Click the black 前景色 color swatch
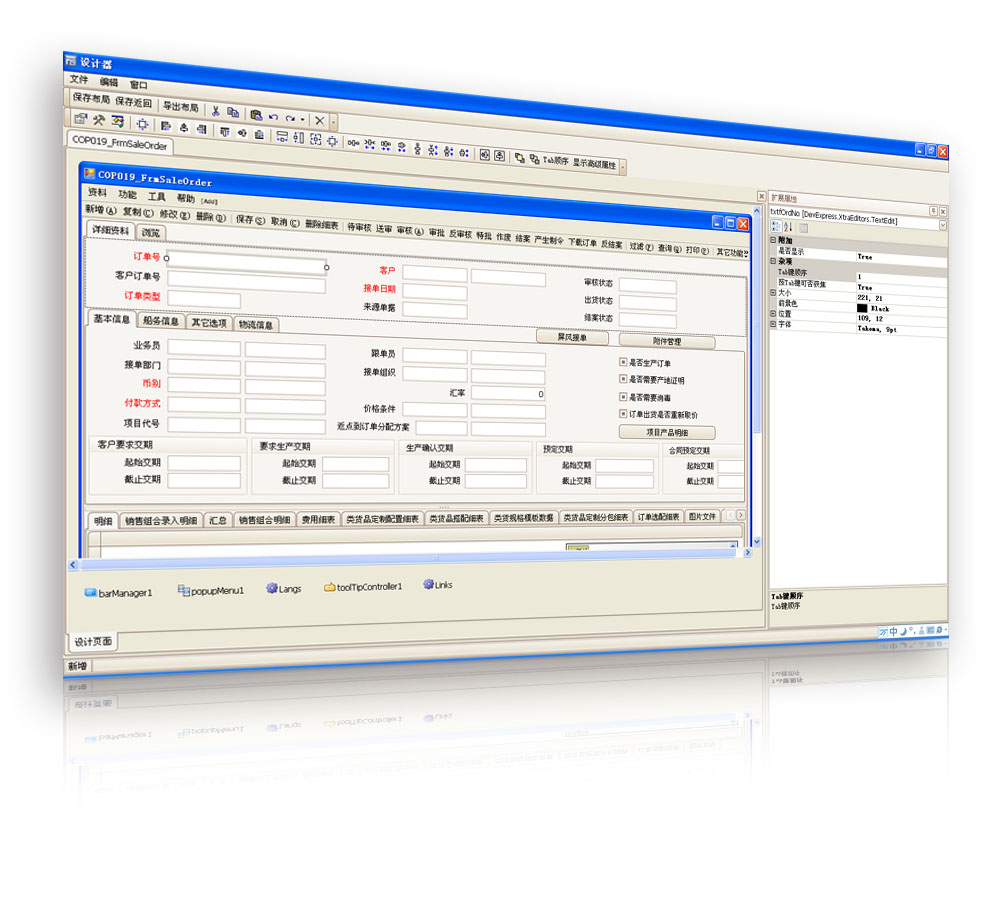 (x=862, y=307)
